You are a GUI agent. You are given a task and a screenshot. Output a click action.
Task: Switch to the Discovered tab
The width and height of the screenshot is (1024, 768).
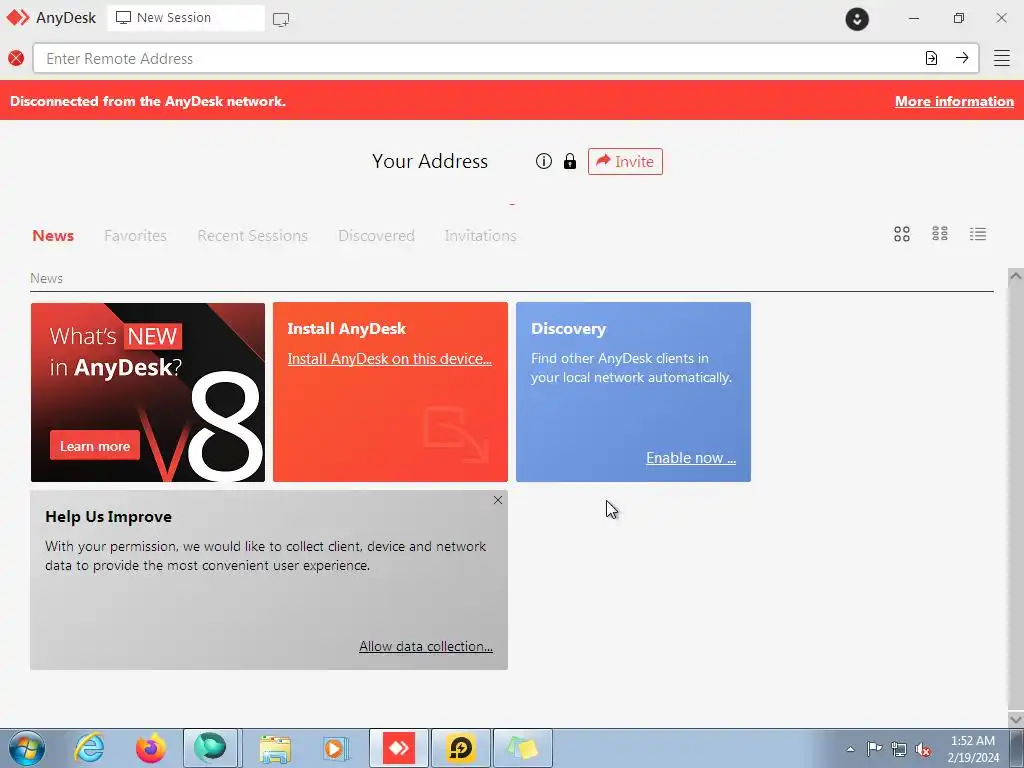point(376,236)
